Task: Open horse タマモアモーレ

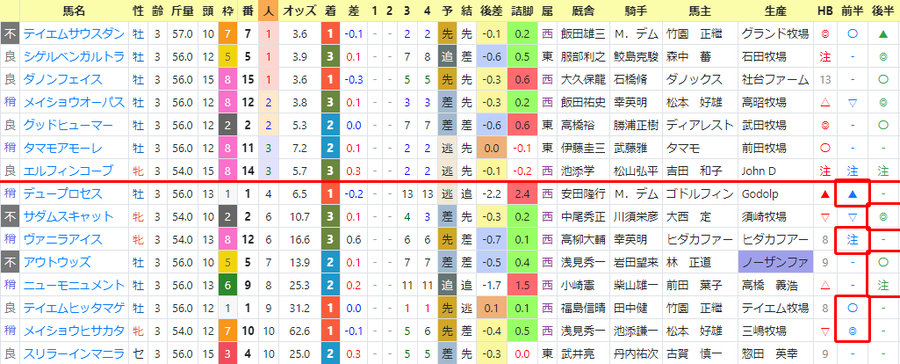Action: 63,148
